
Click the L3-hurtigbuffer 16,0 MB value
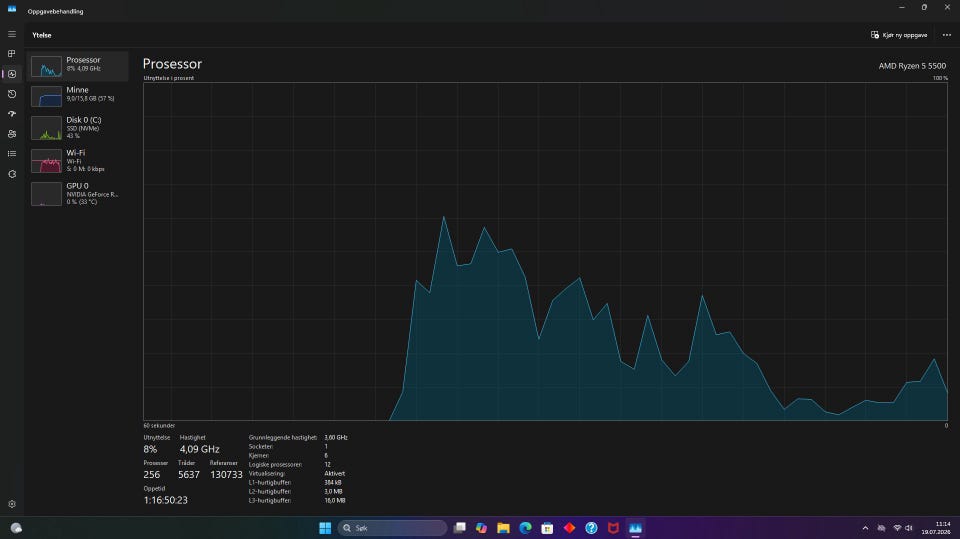click(334, 500)
